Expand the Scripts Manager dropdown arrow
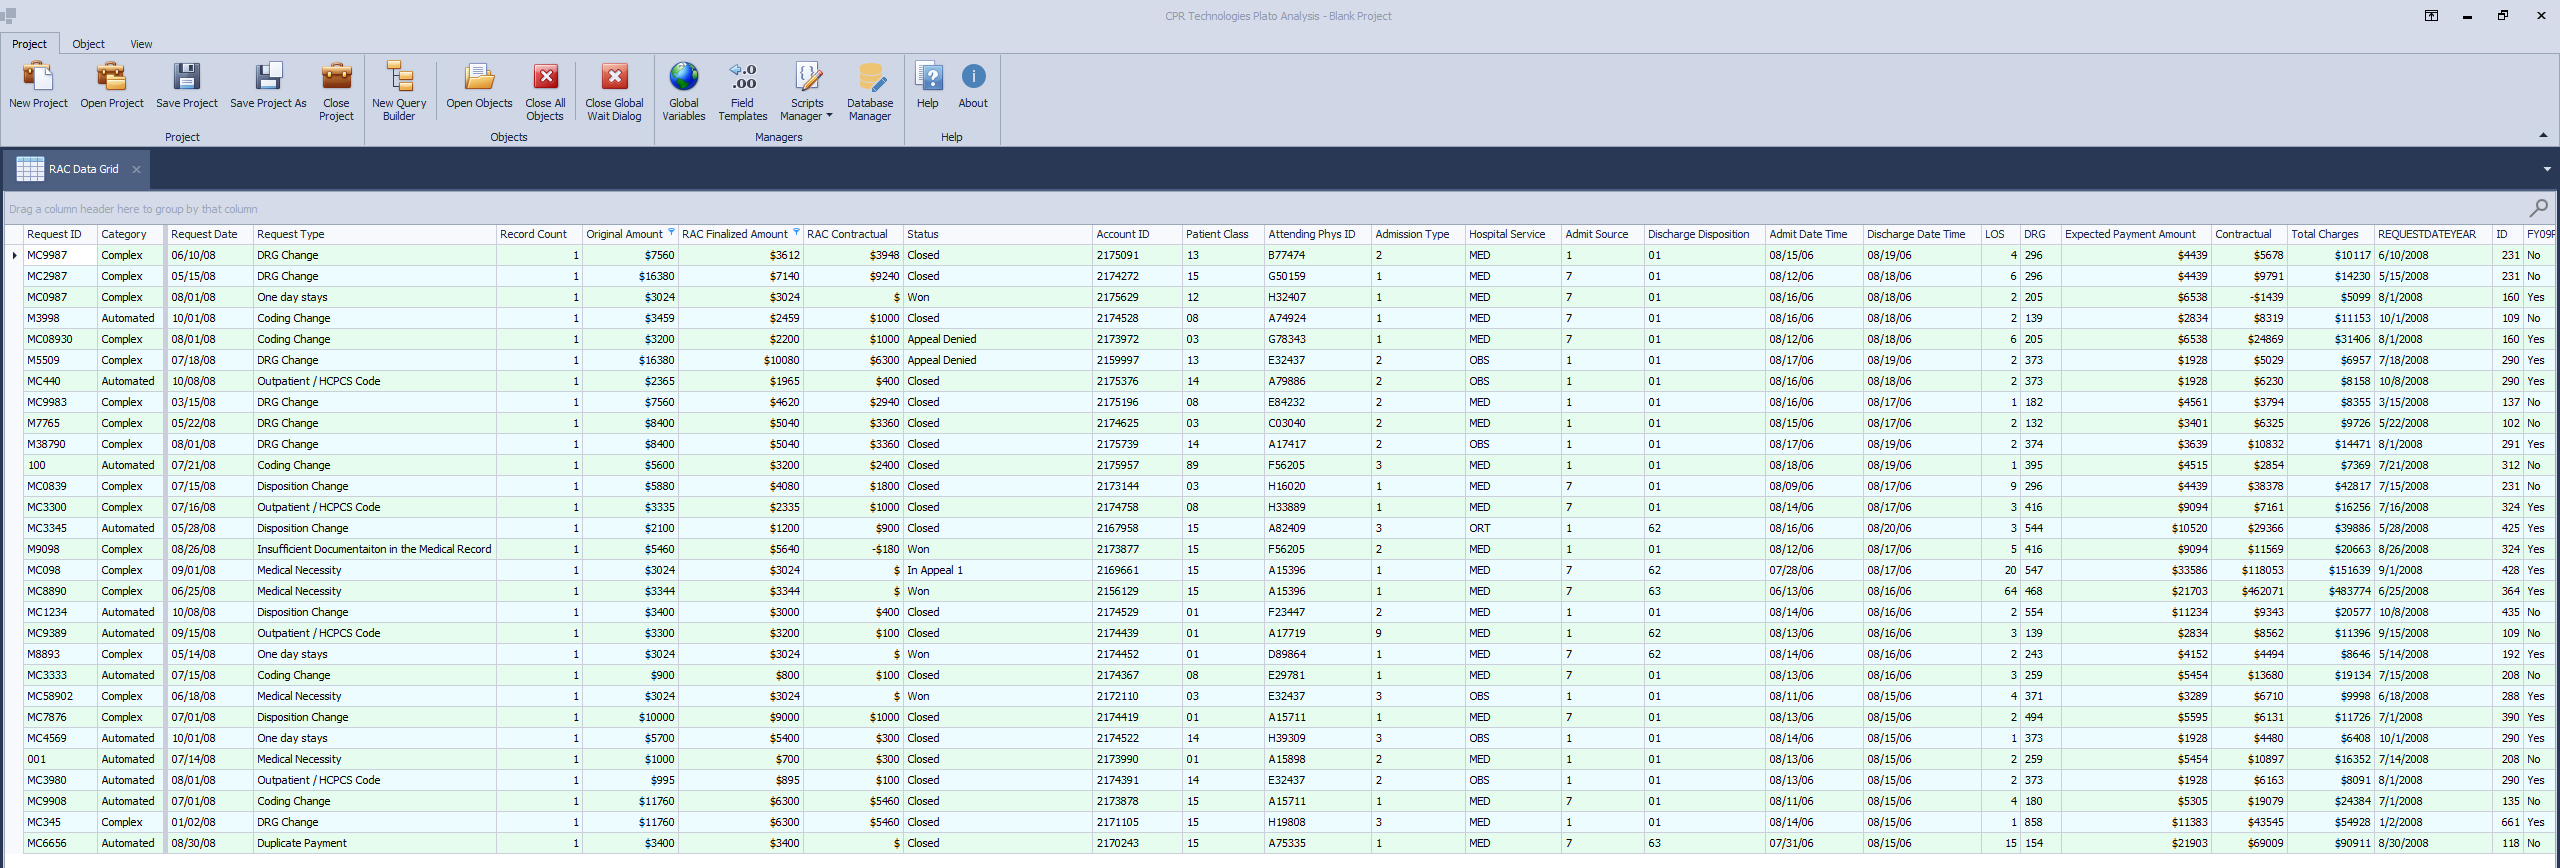The width and height of the screenshot is (2560, 868). point(829,116)
